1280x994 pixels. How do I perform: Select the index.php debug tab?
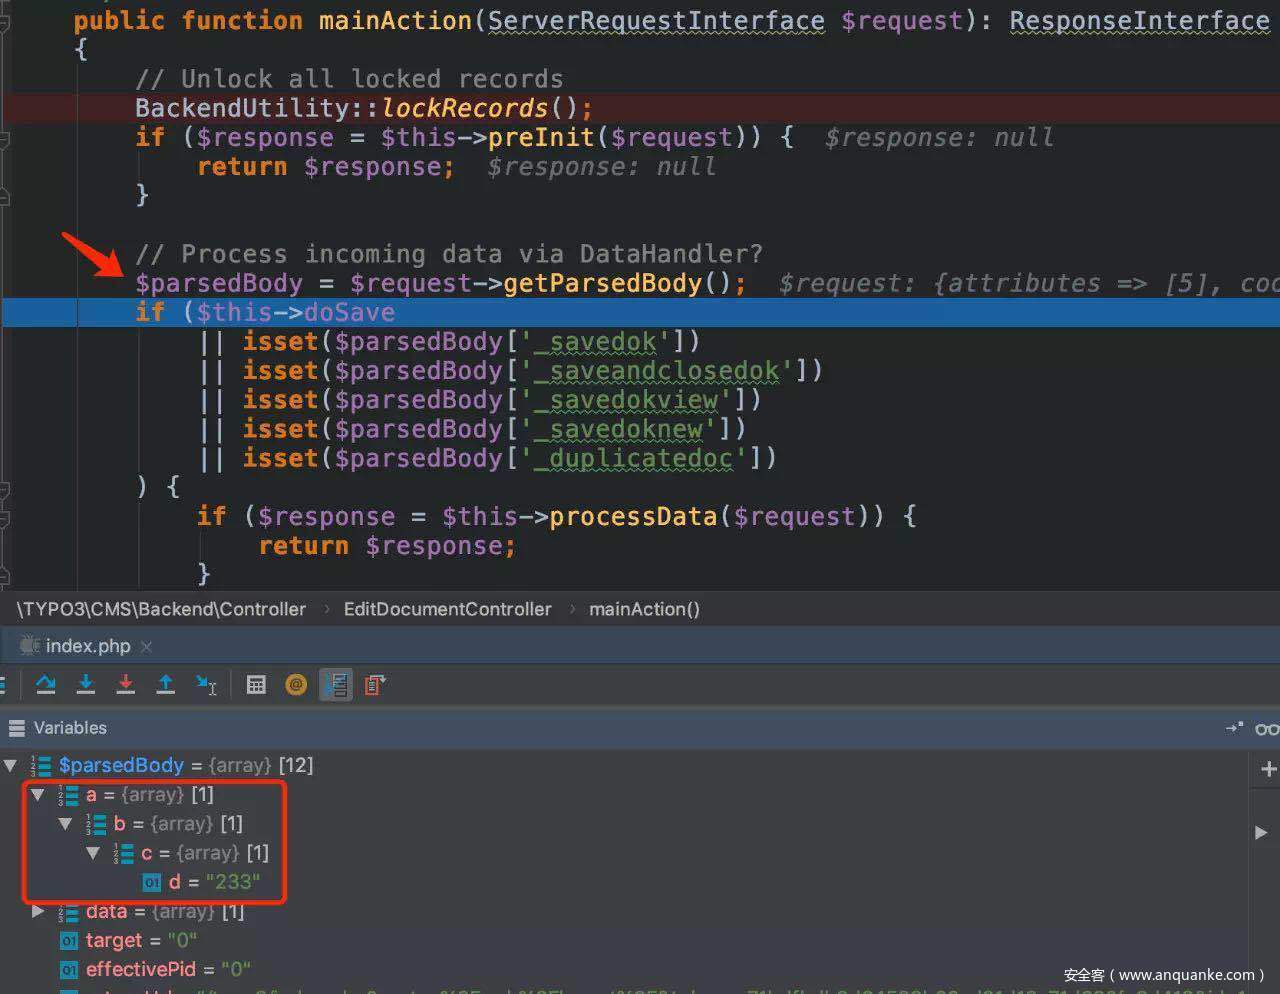point(87,646)
